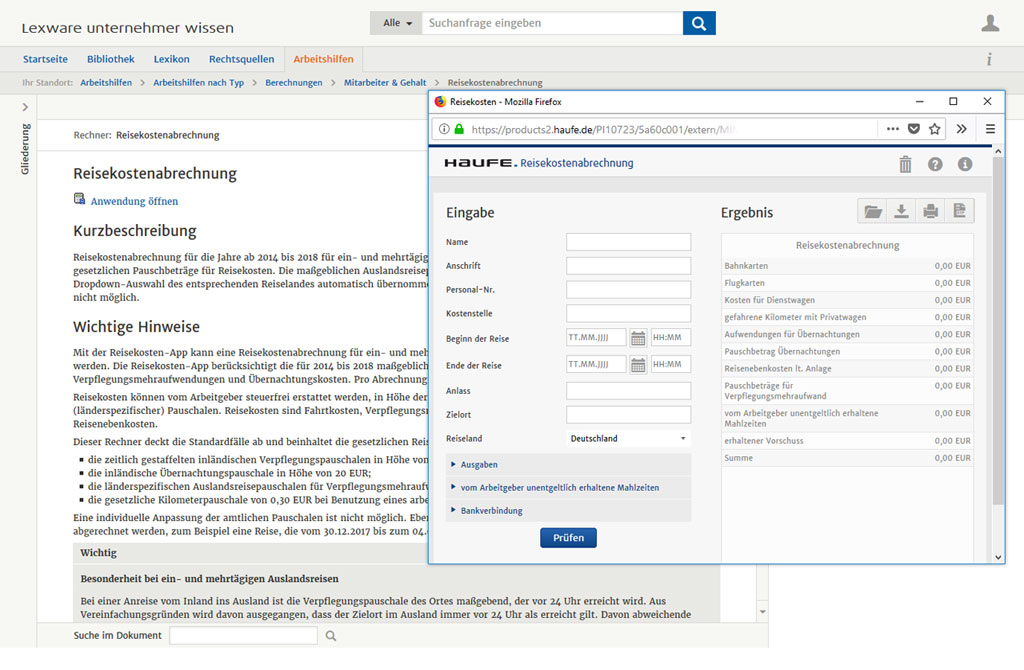Viewport: 1024px width, 670px height.
Task: Open the Rechtsquellen tab
Action: coord(242,59)
